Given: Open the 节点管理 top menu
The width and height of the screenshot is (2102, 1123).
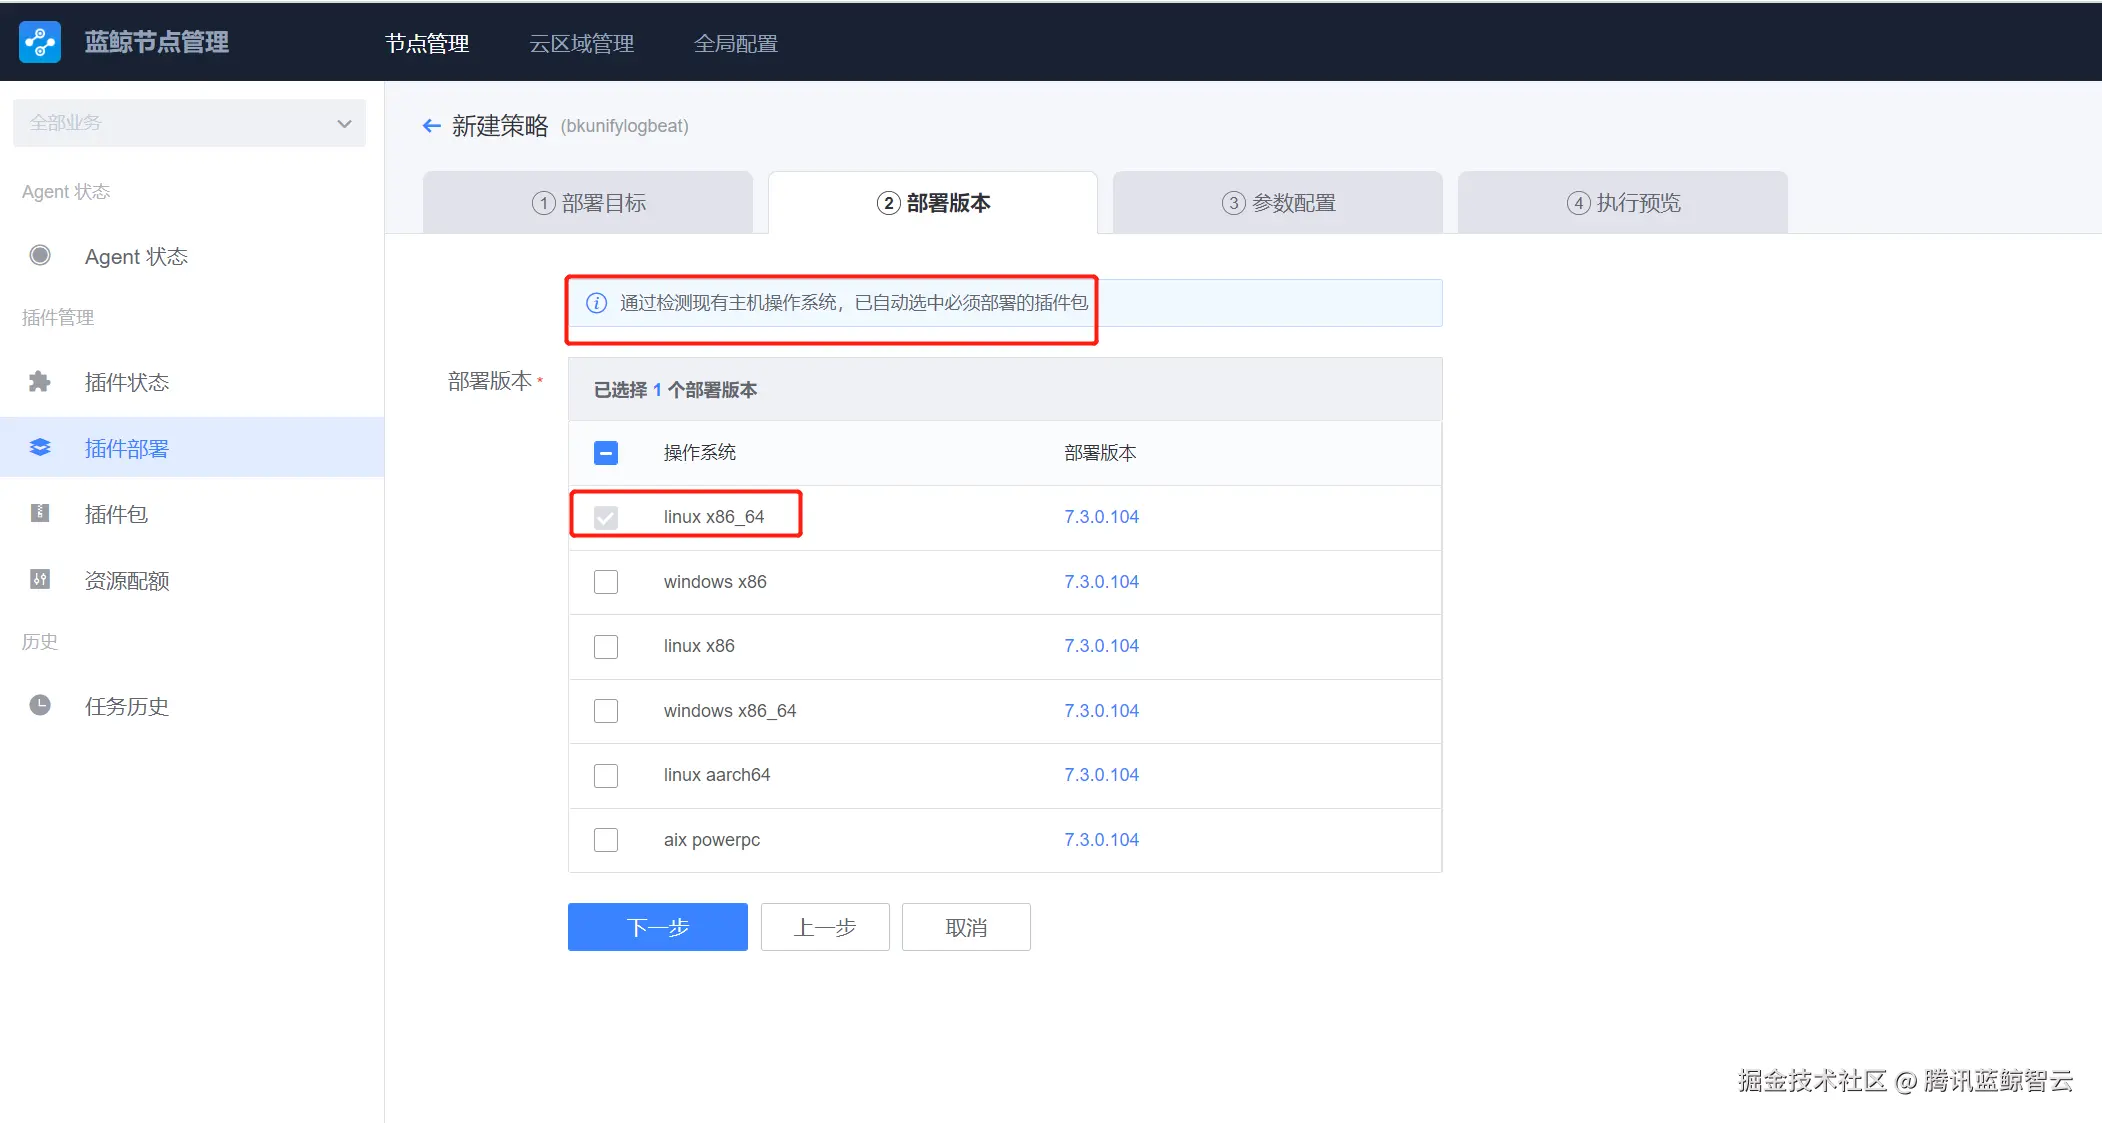Looking at the screenshot, I should click(x=427, y=43).
